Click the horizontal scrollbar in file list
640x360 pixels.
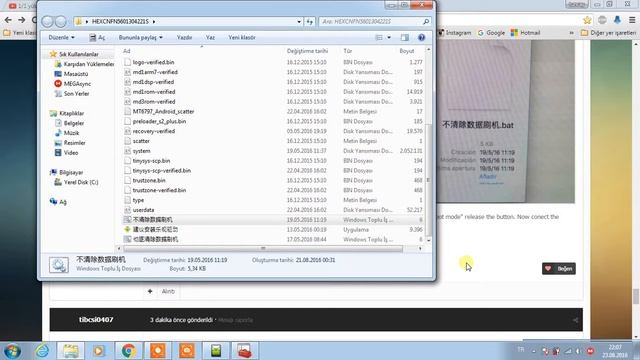[x=263, y=249]
